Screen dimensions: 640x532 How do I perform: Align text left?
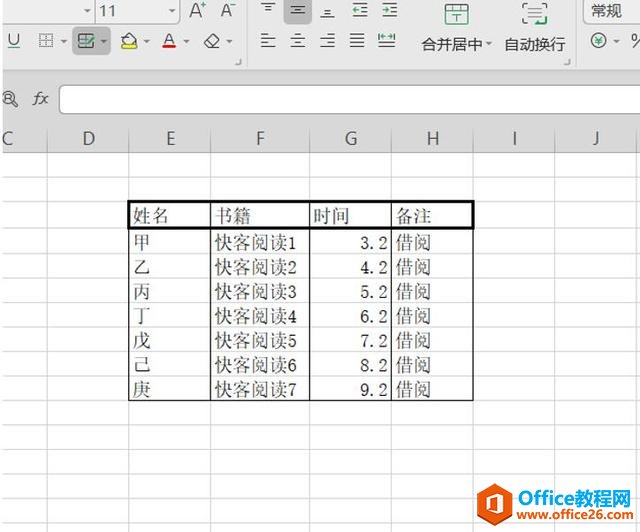click(x=268, y=40)
